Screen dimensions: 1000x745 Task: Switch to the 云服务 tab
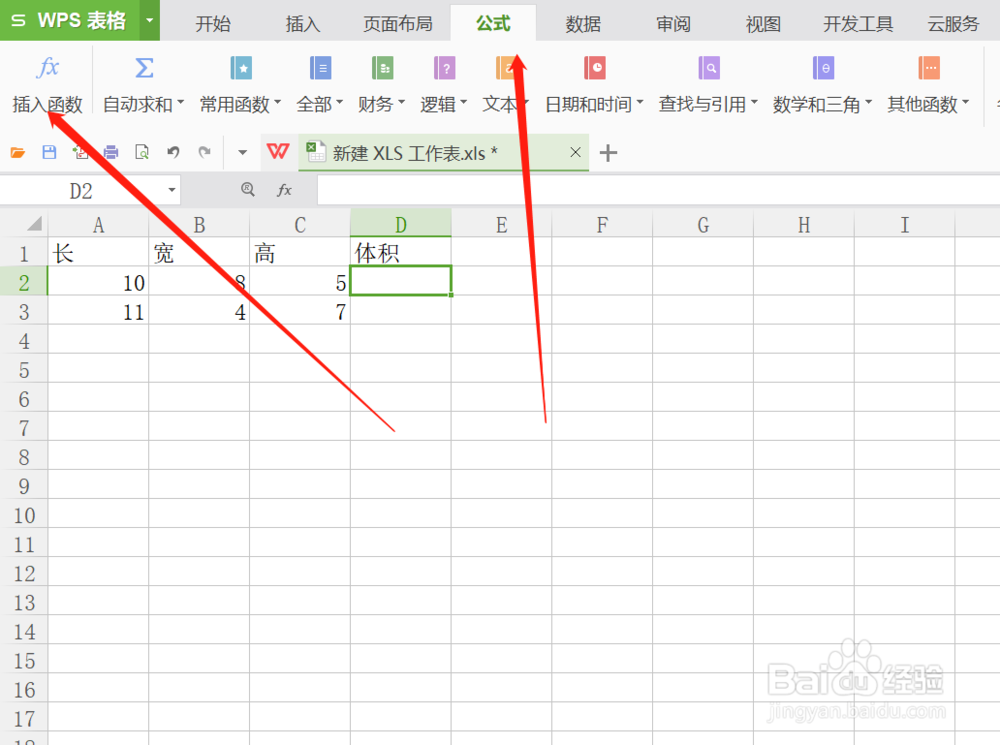953,24
